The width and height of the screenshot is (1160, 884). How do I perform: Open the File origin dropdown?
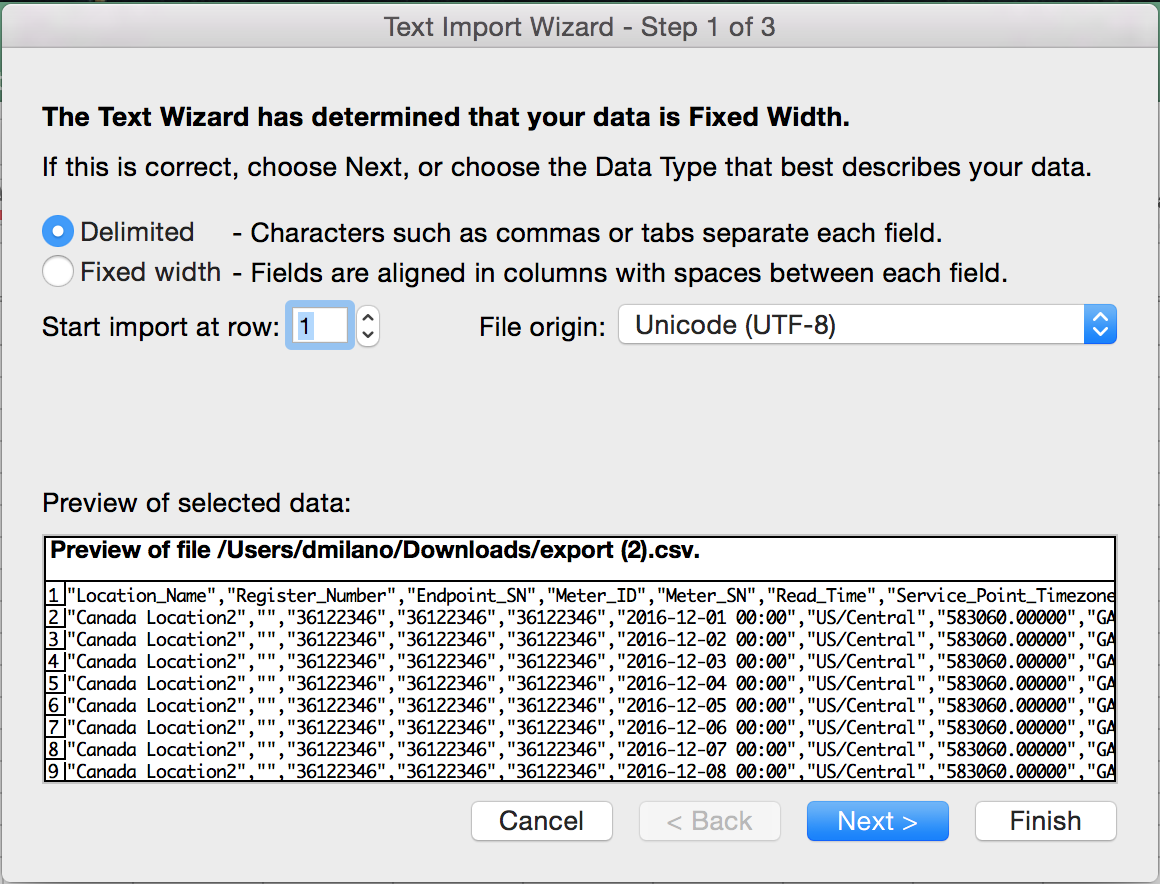tap(866, 325)
